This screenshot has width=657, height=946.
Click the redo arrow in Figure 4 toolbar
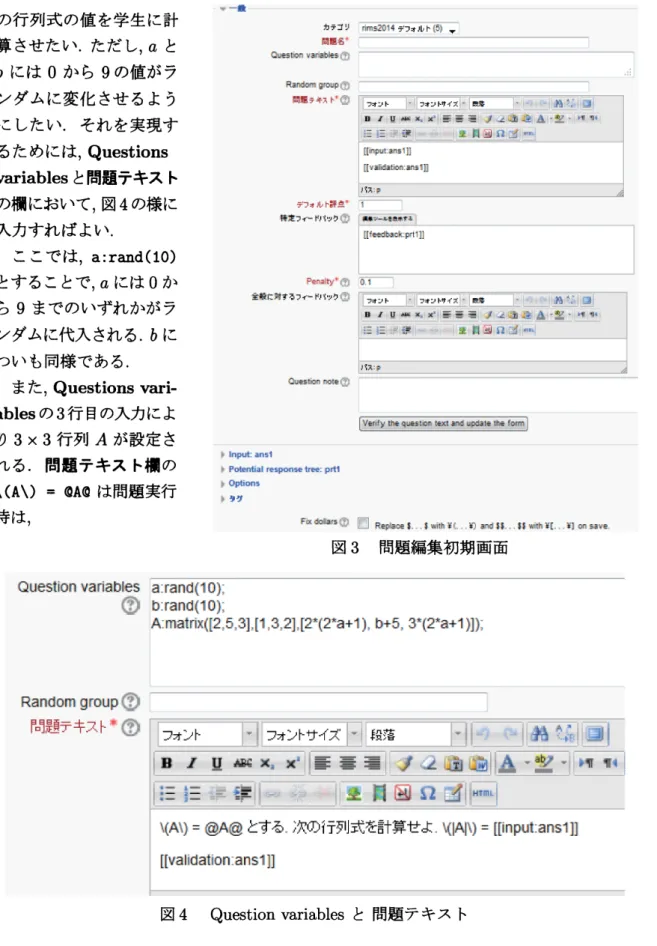(x=510, y=733)
